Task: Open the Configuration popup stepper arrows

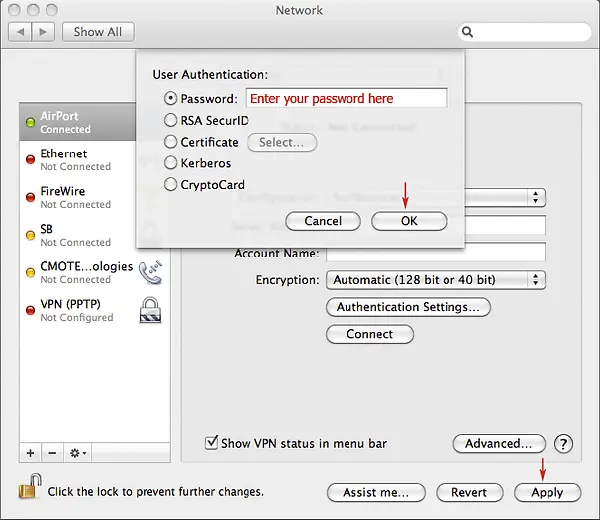Action: point(536,197)
